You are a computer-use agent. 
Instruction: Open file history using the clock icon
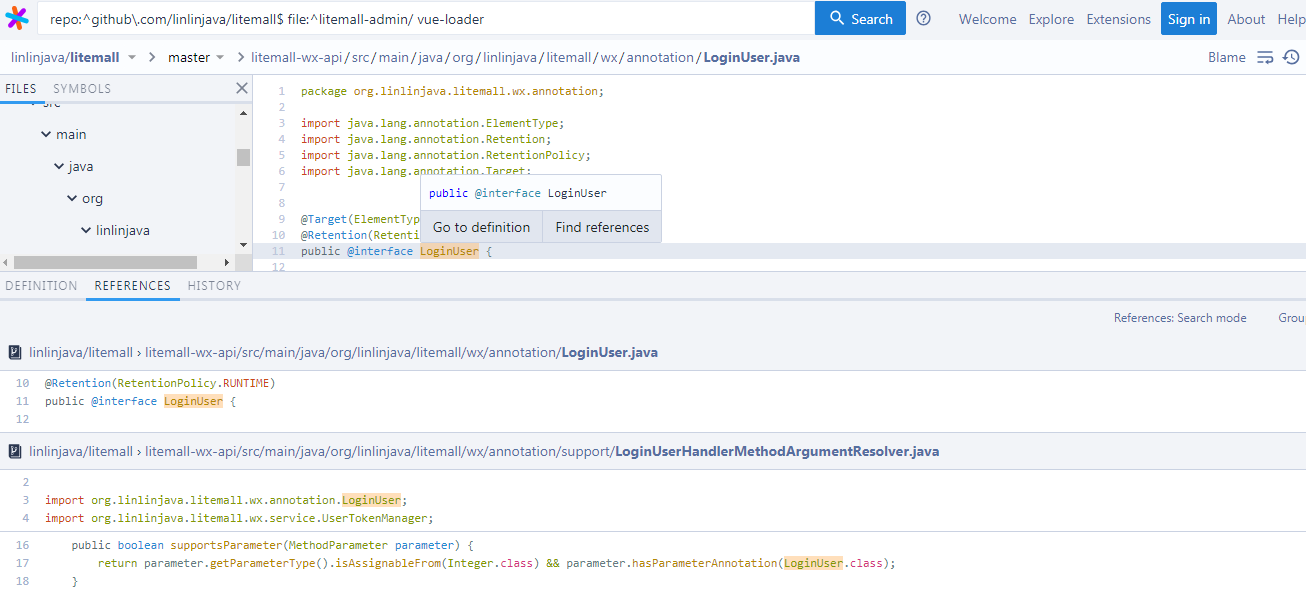pyautogui.click(x=1292, y=57)
